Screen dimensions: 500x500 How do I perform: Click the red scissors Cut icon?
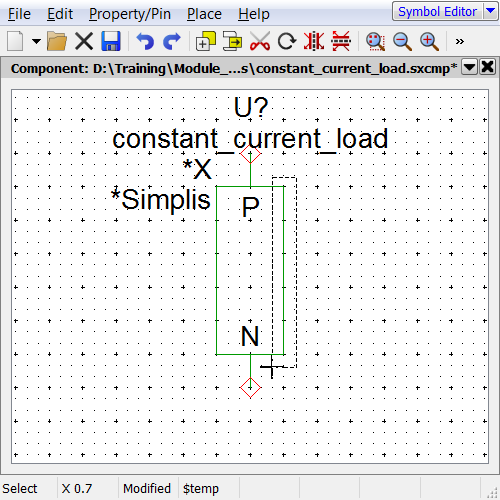[x=260, y=41]
